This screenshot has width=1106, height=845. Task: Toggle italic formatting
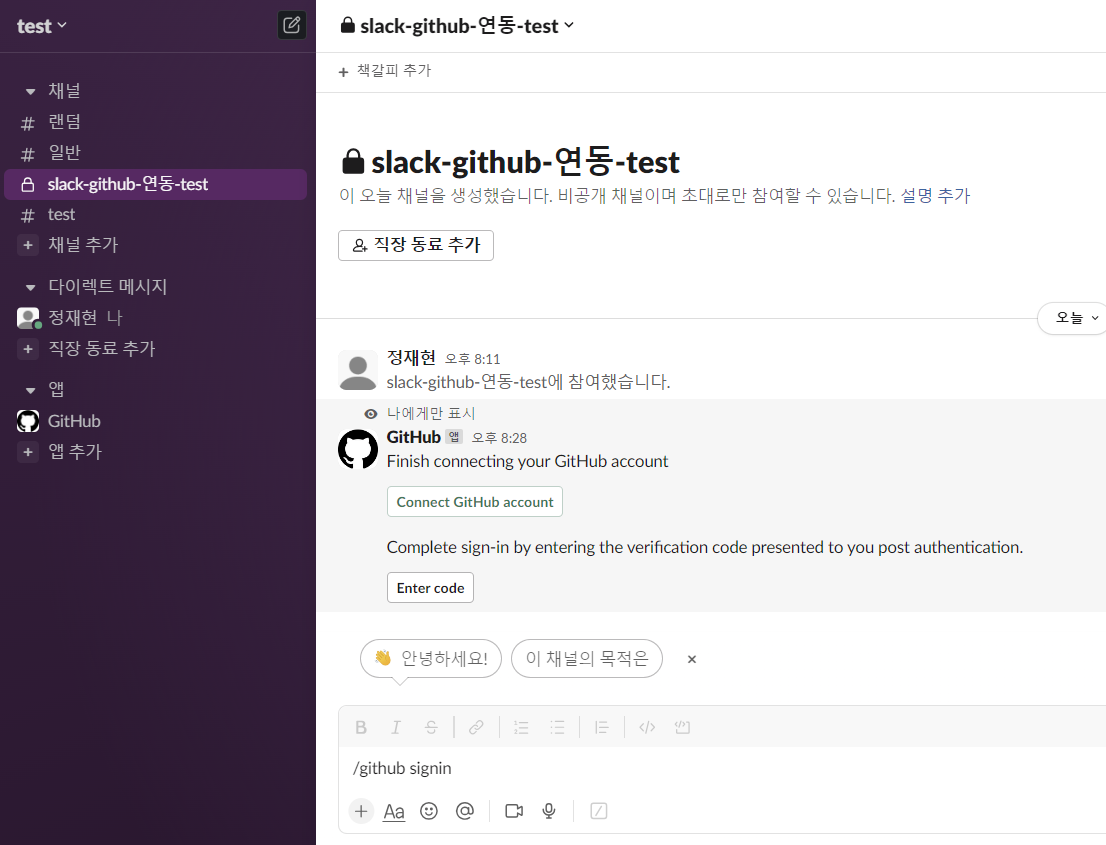(x=396, y=727)
